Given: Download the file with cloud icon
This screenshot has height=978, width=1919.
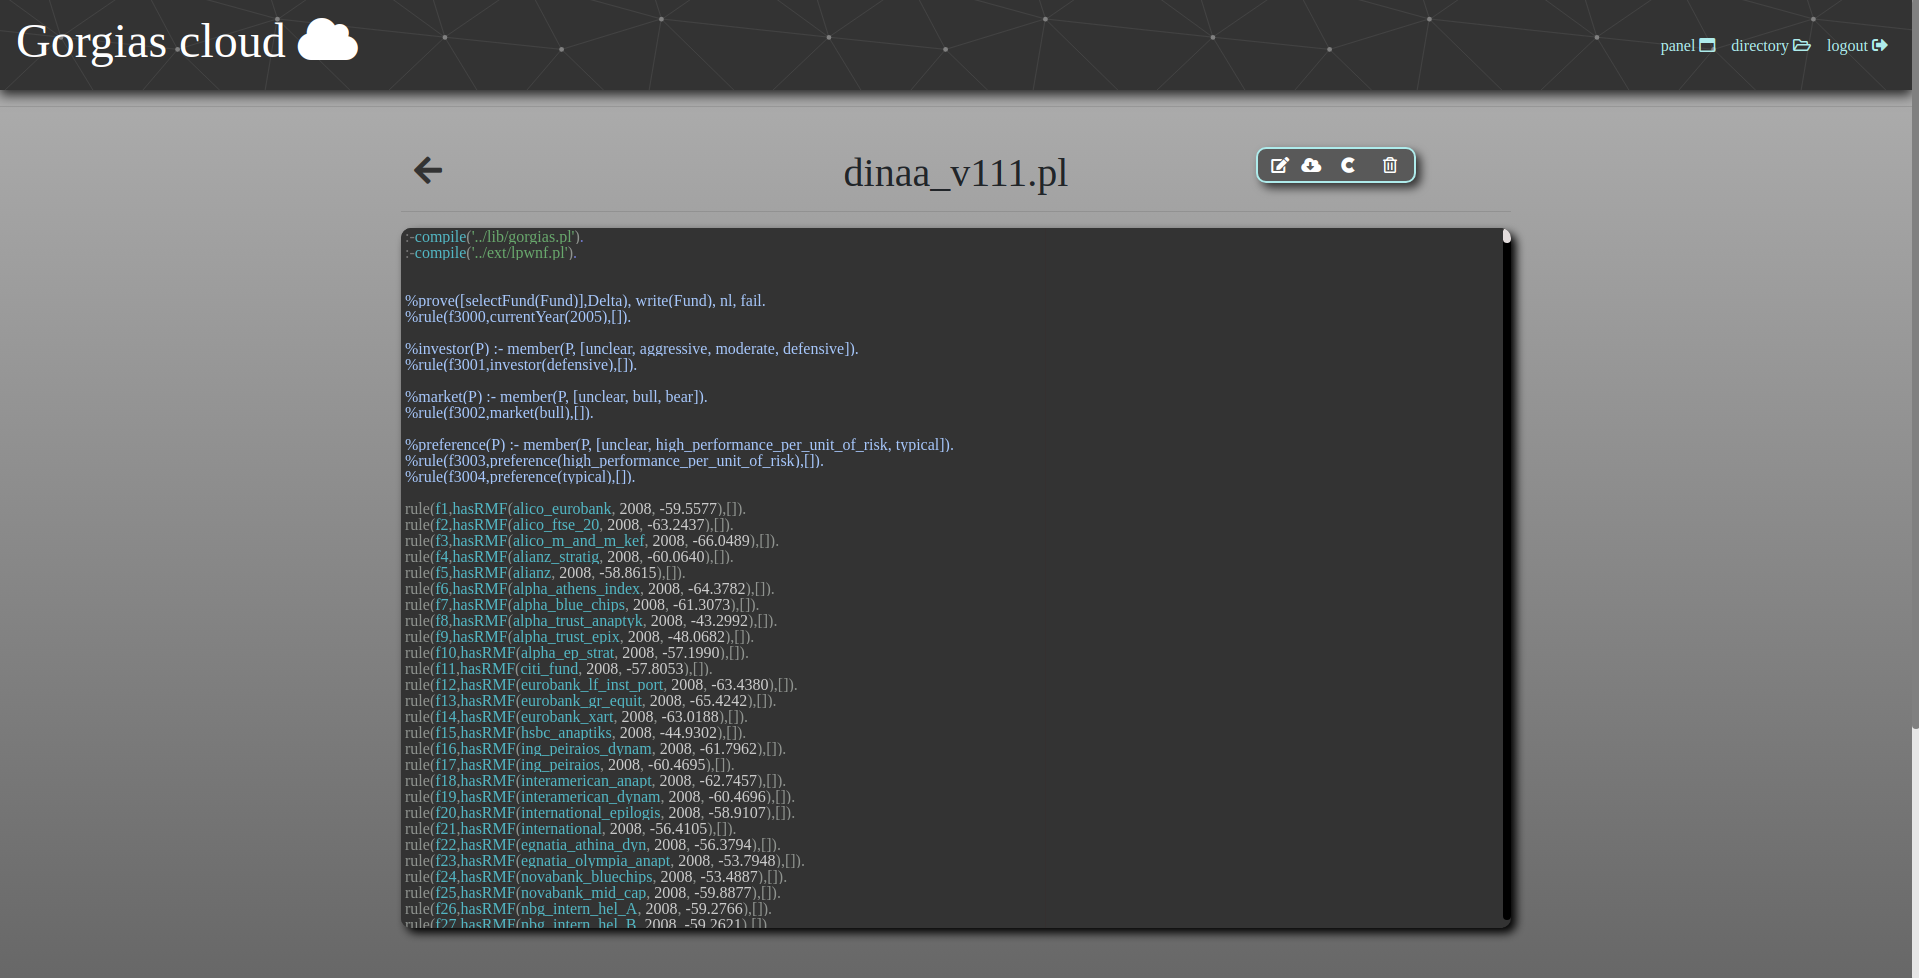Looking at the screenshot, I should (1311, 166).
